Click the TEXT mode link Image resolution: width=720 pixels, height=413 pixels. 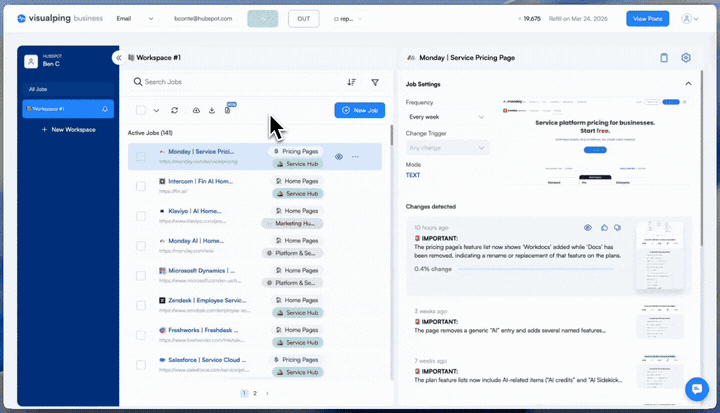click(x=413, y=175)
